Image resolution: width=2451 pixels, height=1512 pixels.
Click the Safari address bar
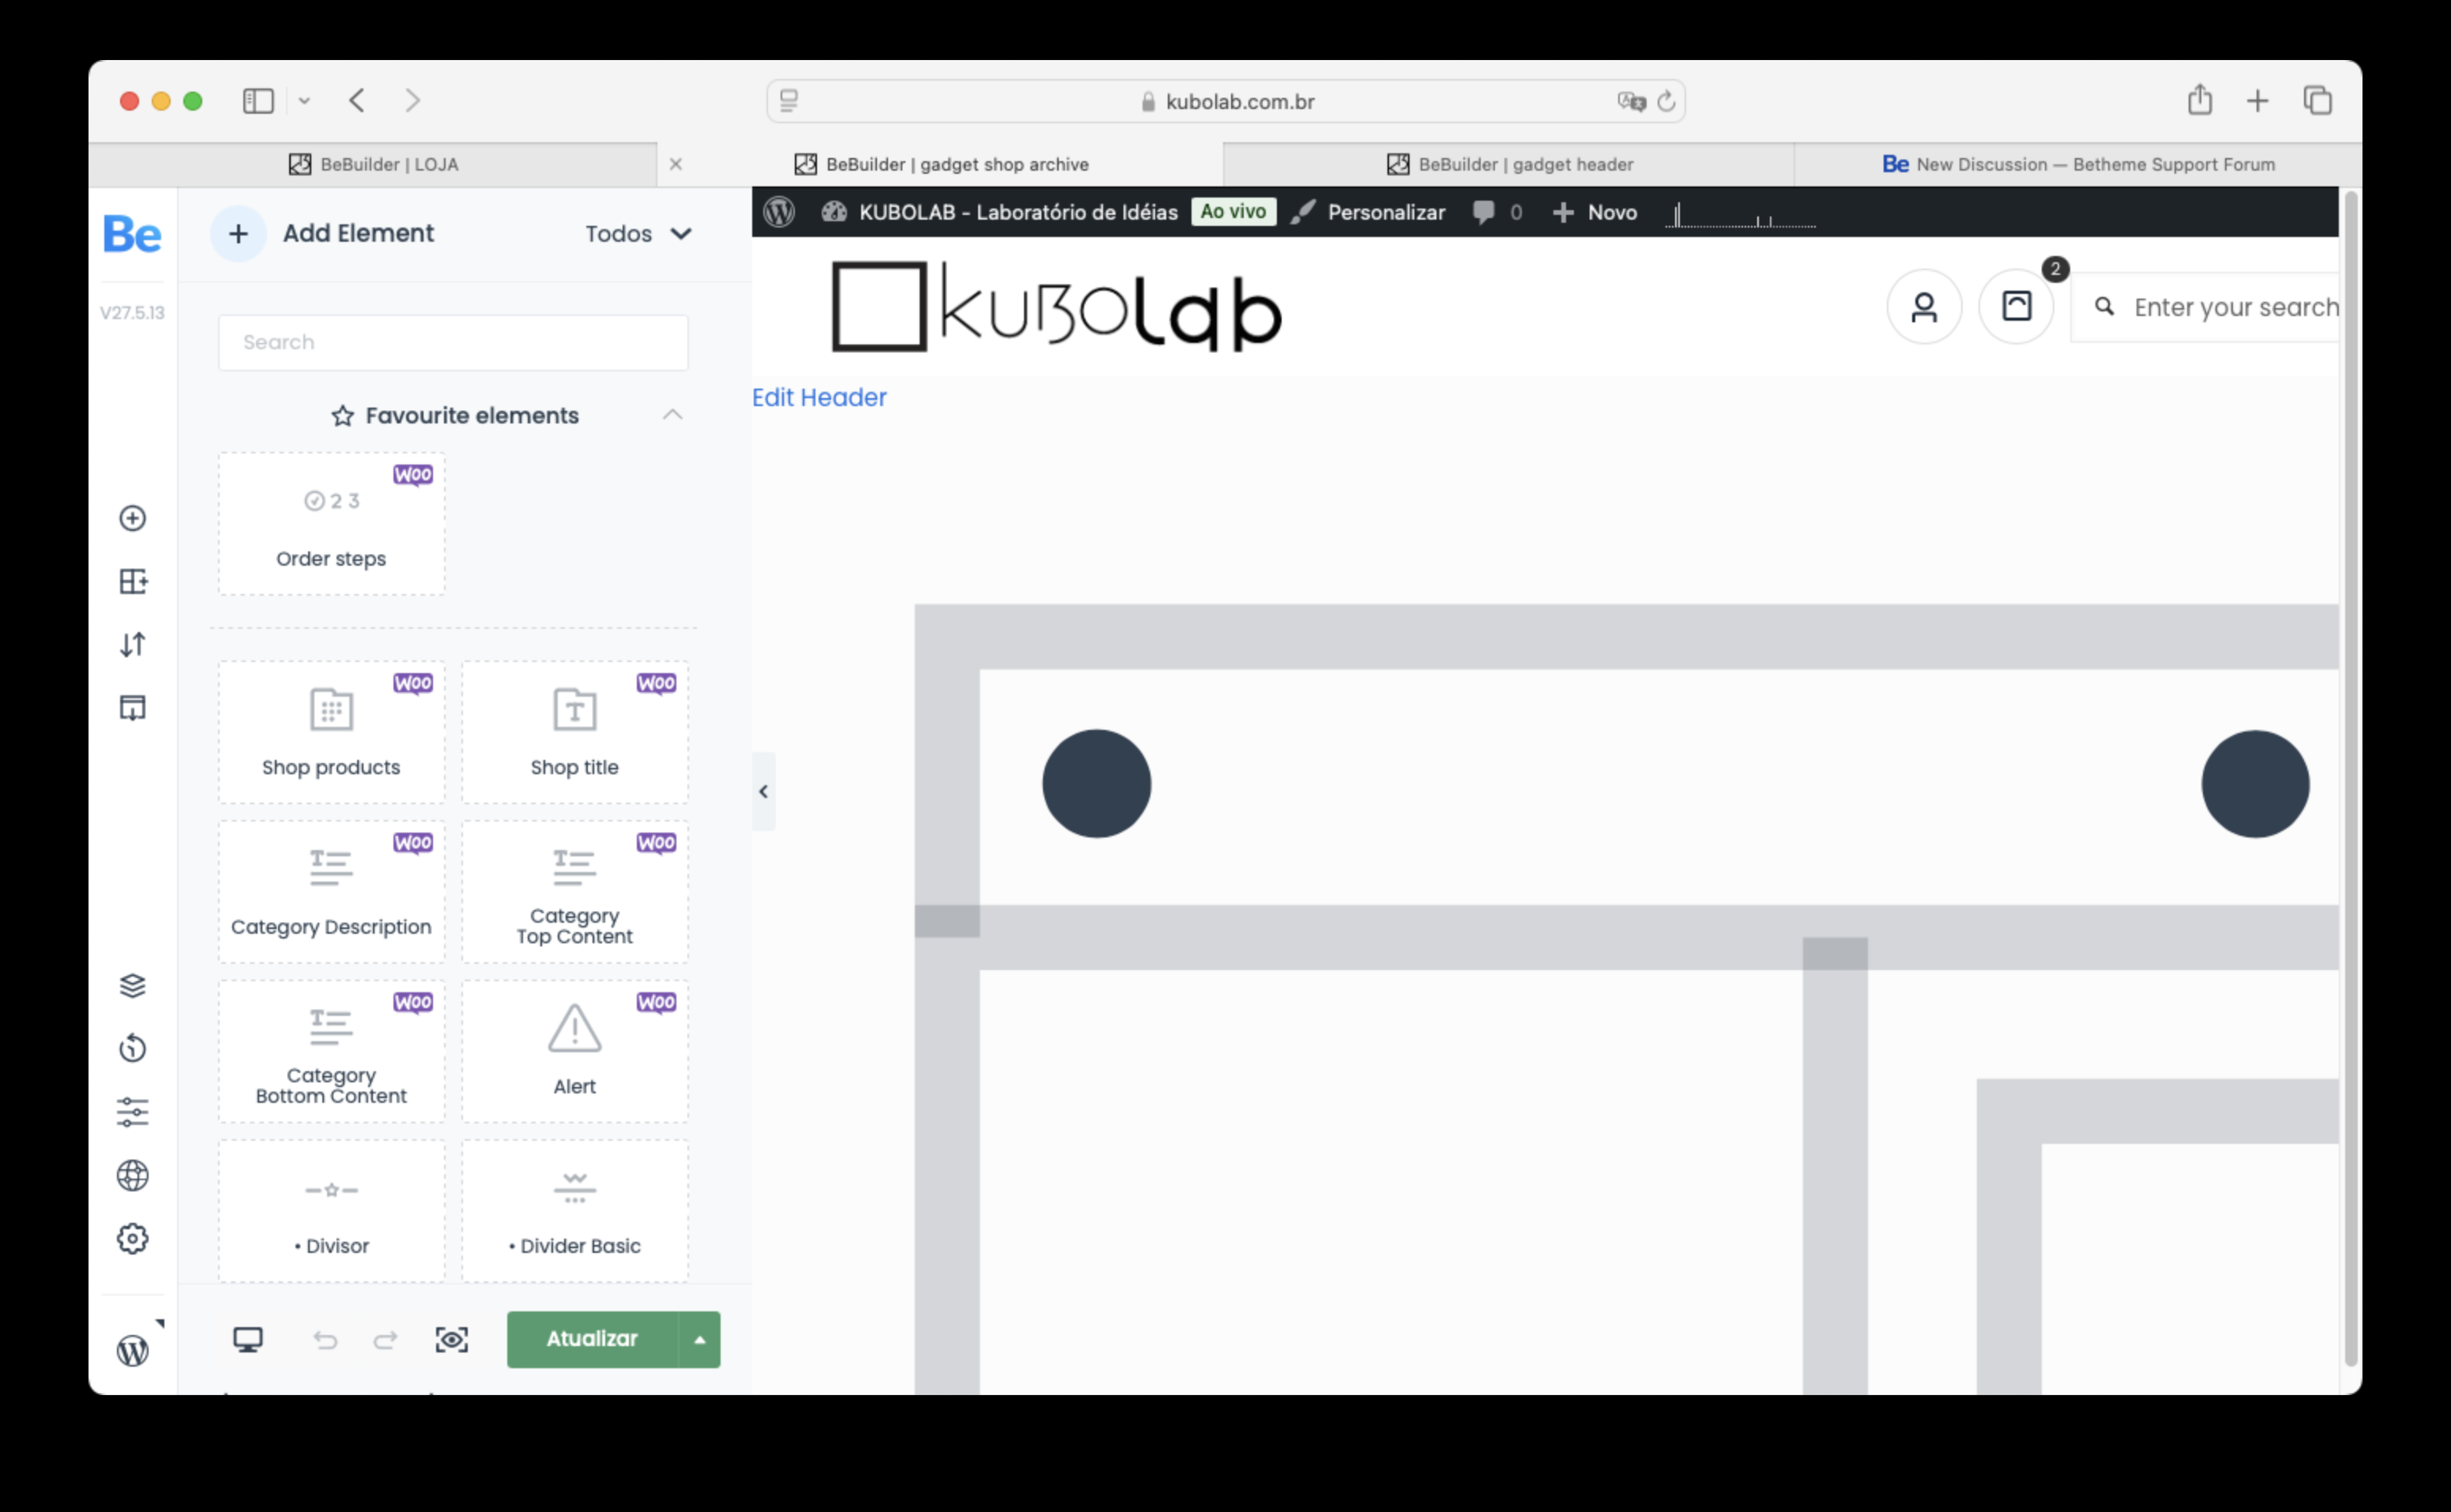[1226, 102]
